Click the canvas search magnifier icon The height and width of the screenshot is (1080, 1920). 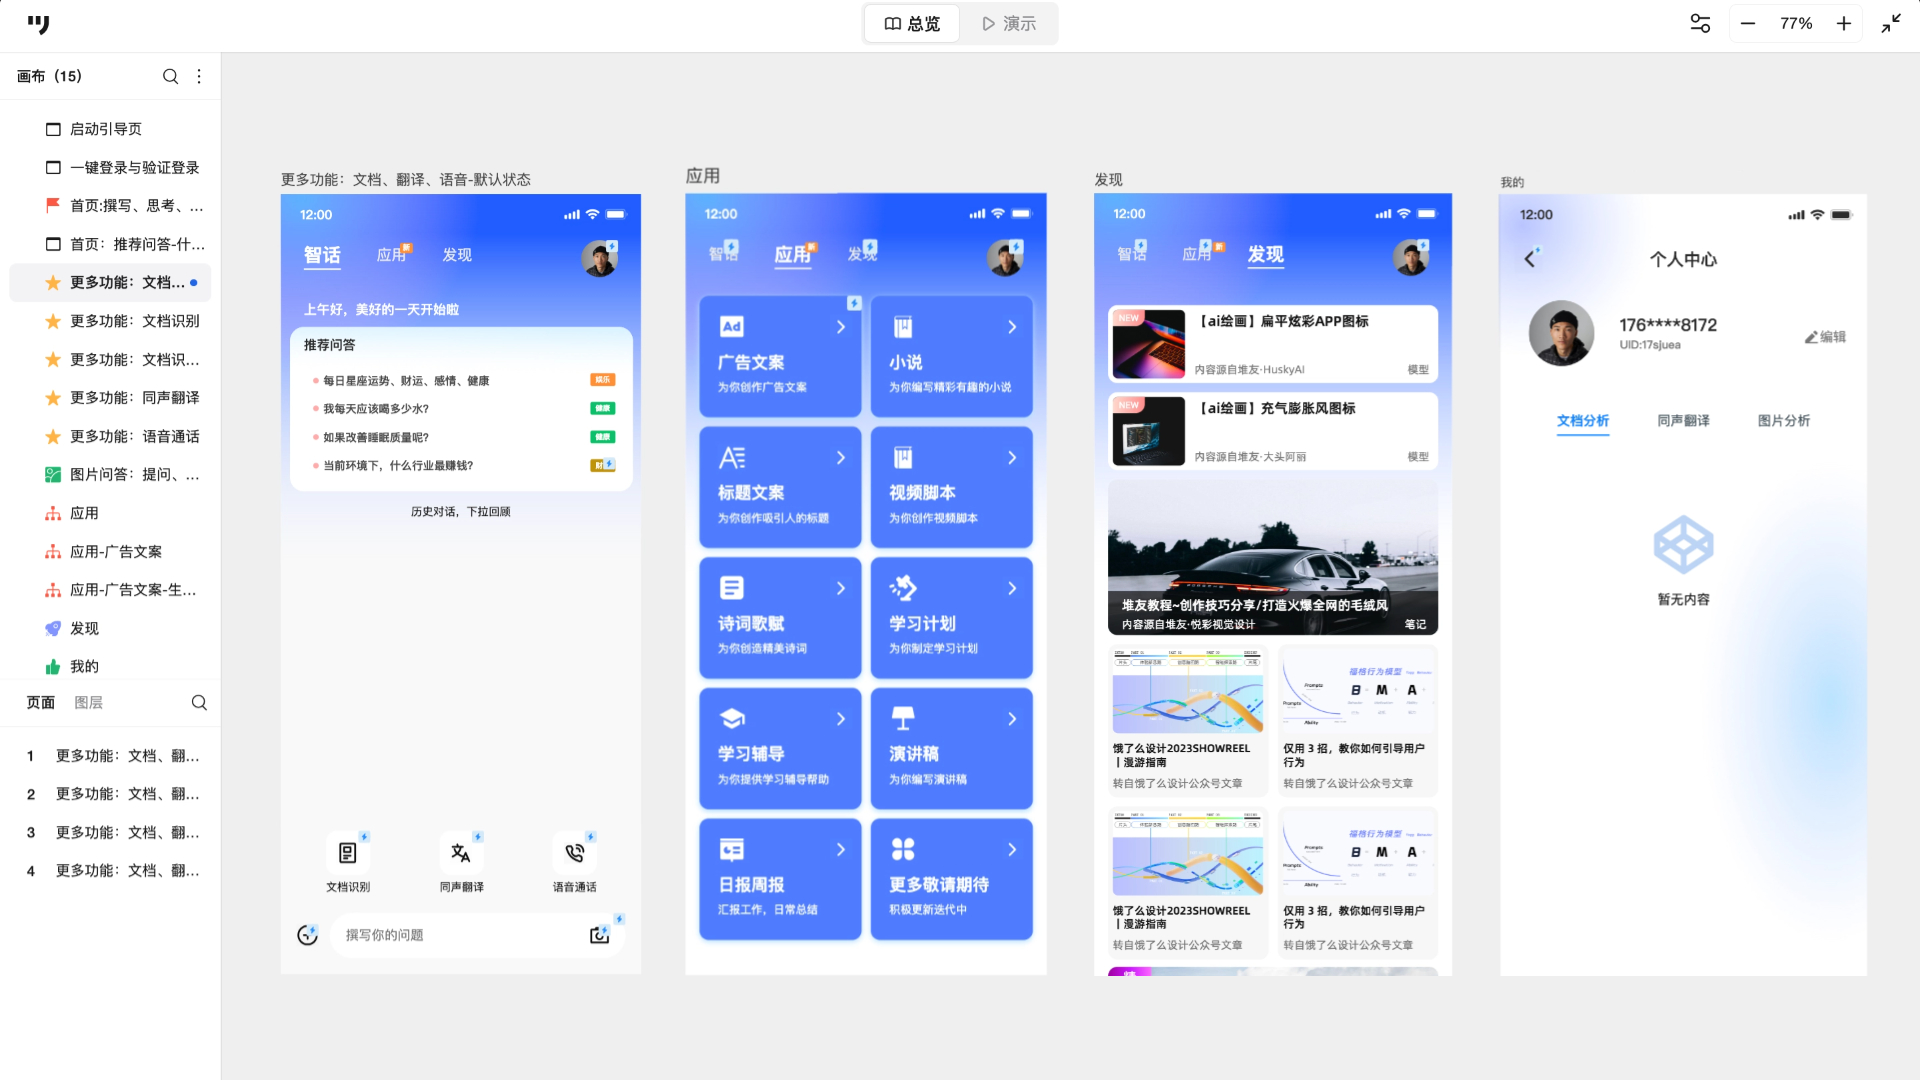[x=170, y=76]
